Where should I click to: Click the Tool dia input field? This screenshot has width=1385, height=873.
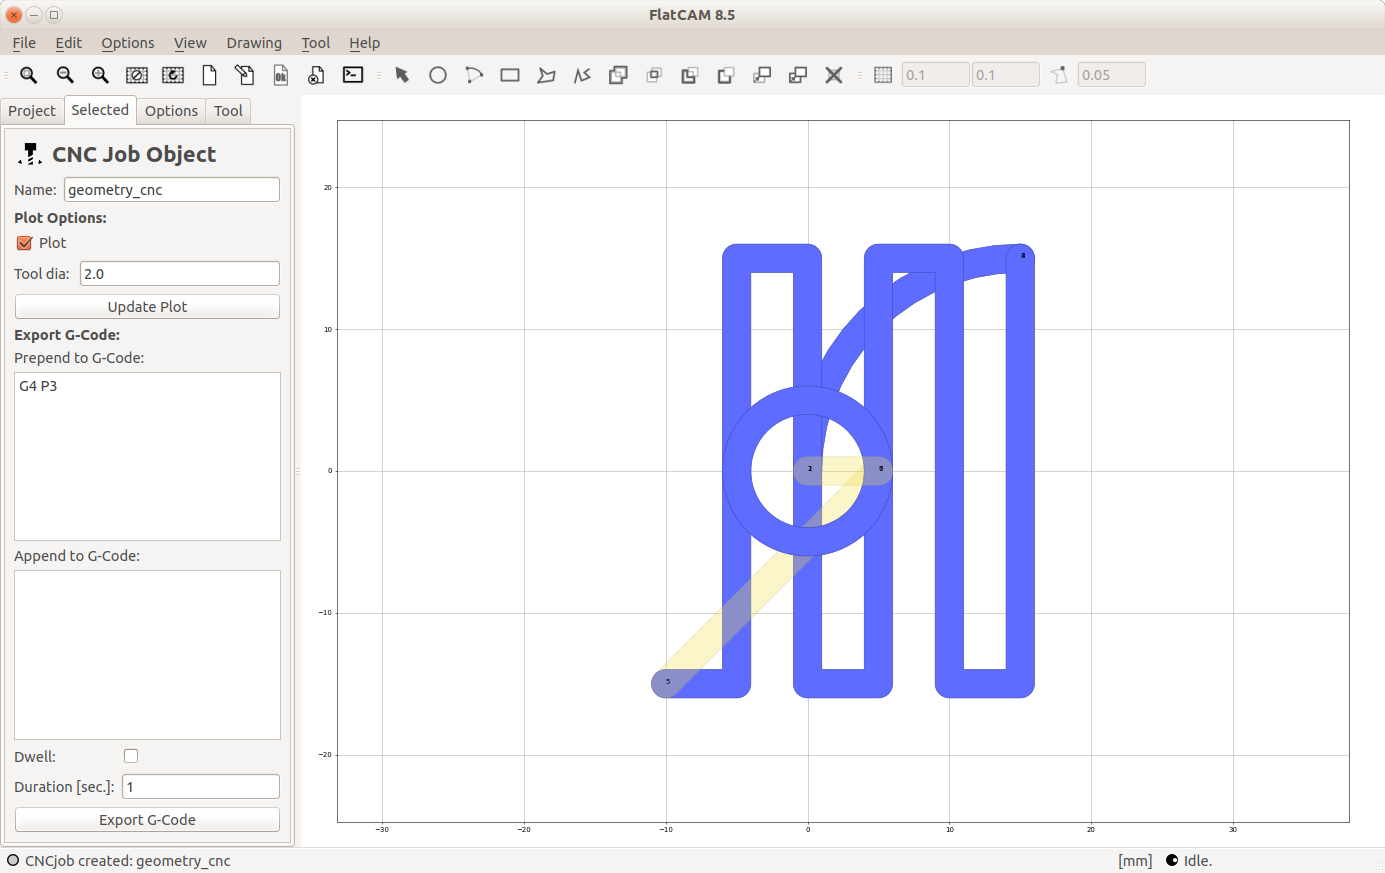click(180, 274)
